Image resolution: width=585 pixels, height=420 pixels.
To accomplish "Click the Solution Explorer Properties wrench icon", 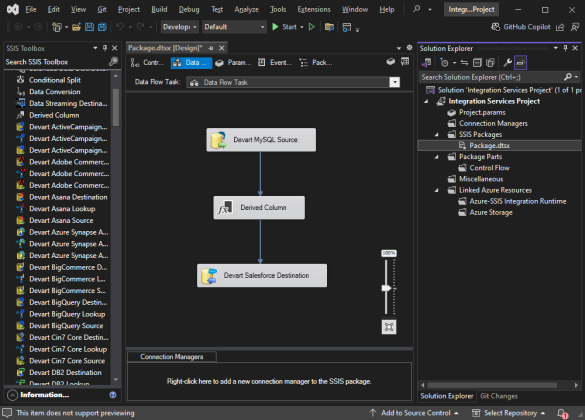I will pyautogui.click(x=507, y=63).
